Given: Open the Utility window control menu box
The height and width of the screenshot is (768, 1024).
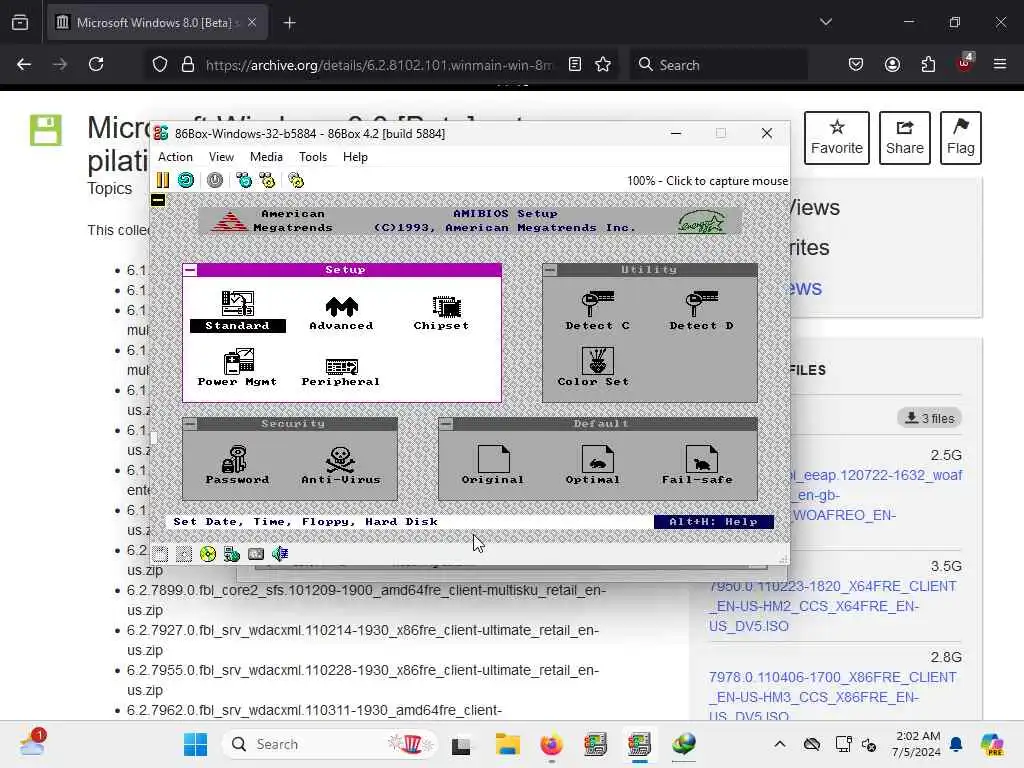Looking at the screenshot, I should (550, 270).
